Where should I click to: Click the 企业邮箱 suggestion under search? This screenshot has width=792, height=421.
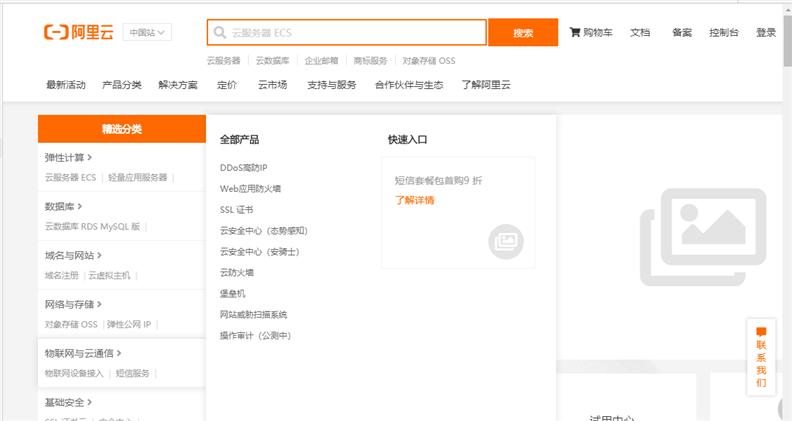321,61
